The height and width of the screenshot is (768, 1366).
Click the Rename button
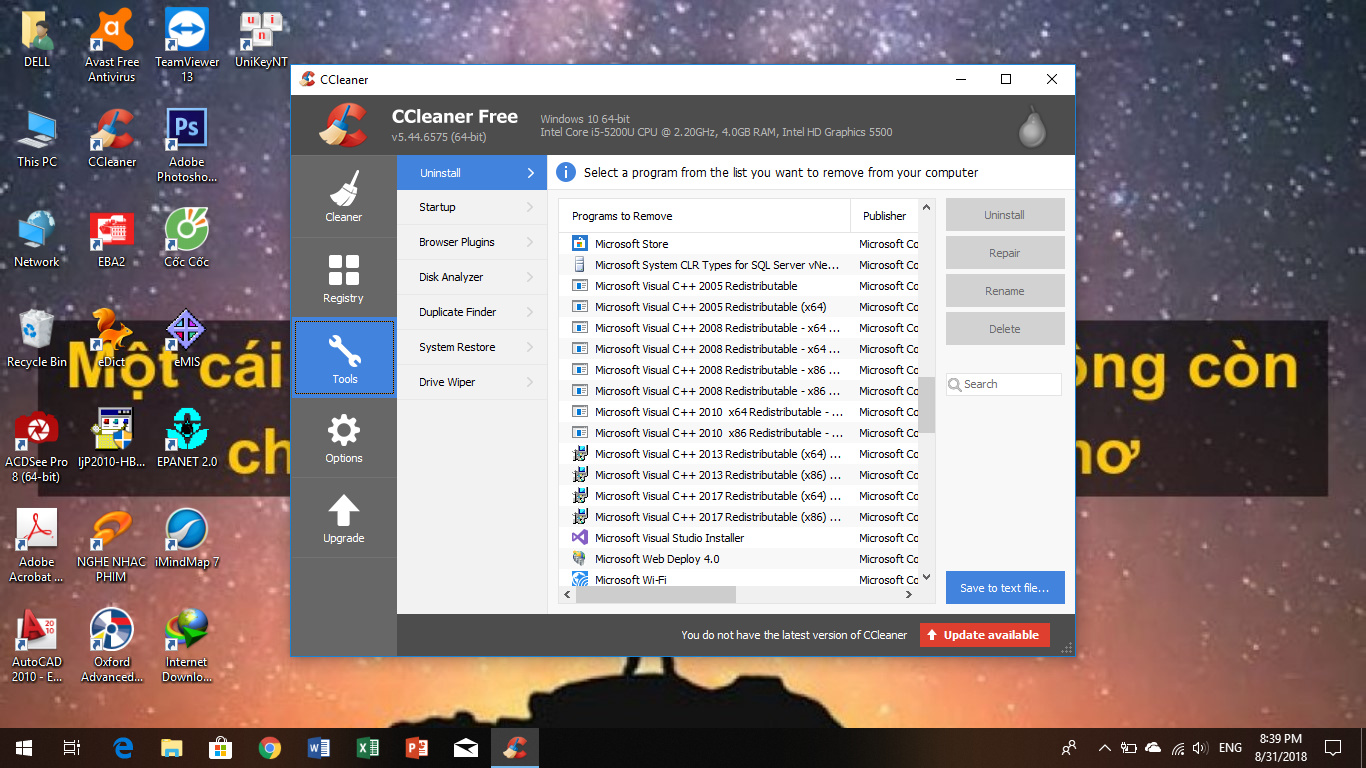pos(1005,291)
